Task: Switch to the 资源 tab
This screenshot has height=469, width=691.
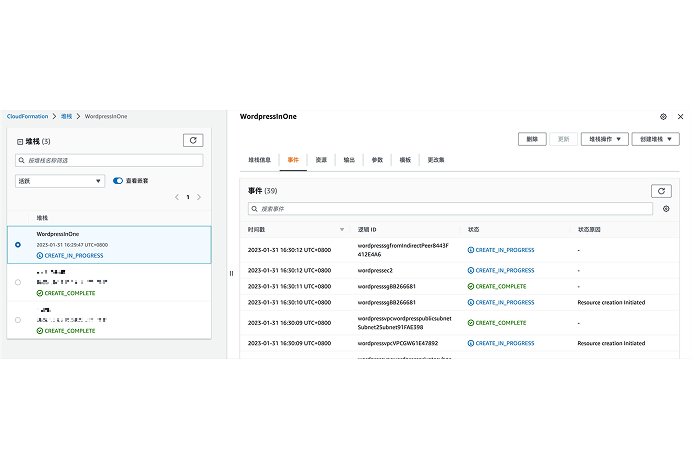Action: tap(321, 160)
